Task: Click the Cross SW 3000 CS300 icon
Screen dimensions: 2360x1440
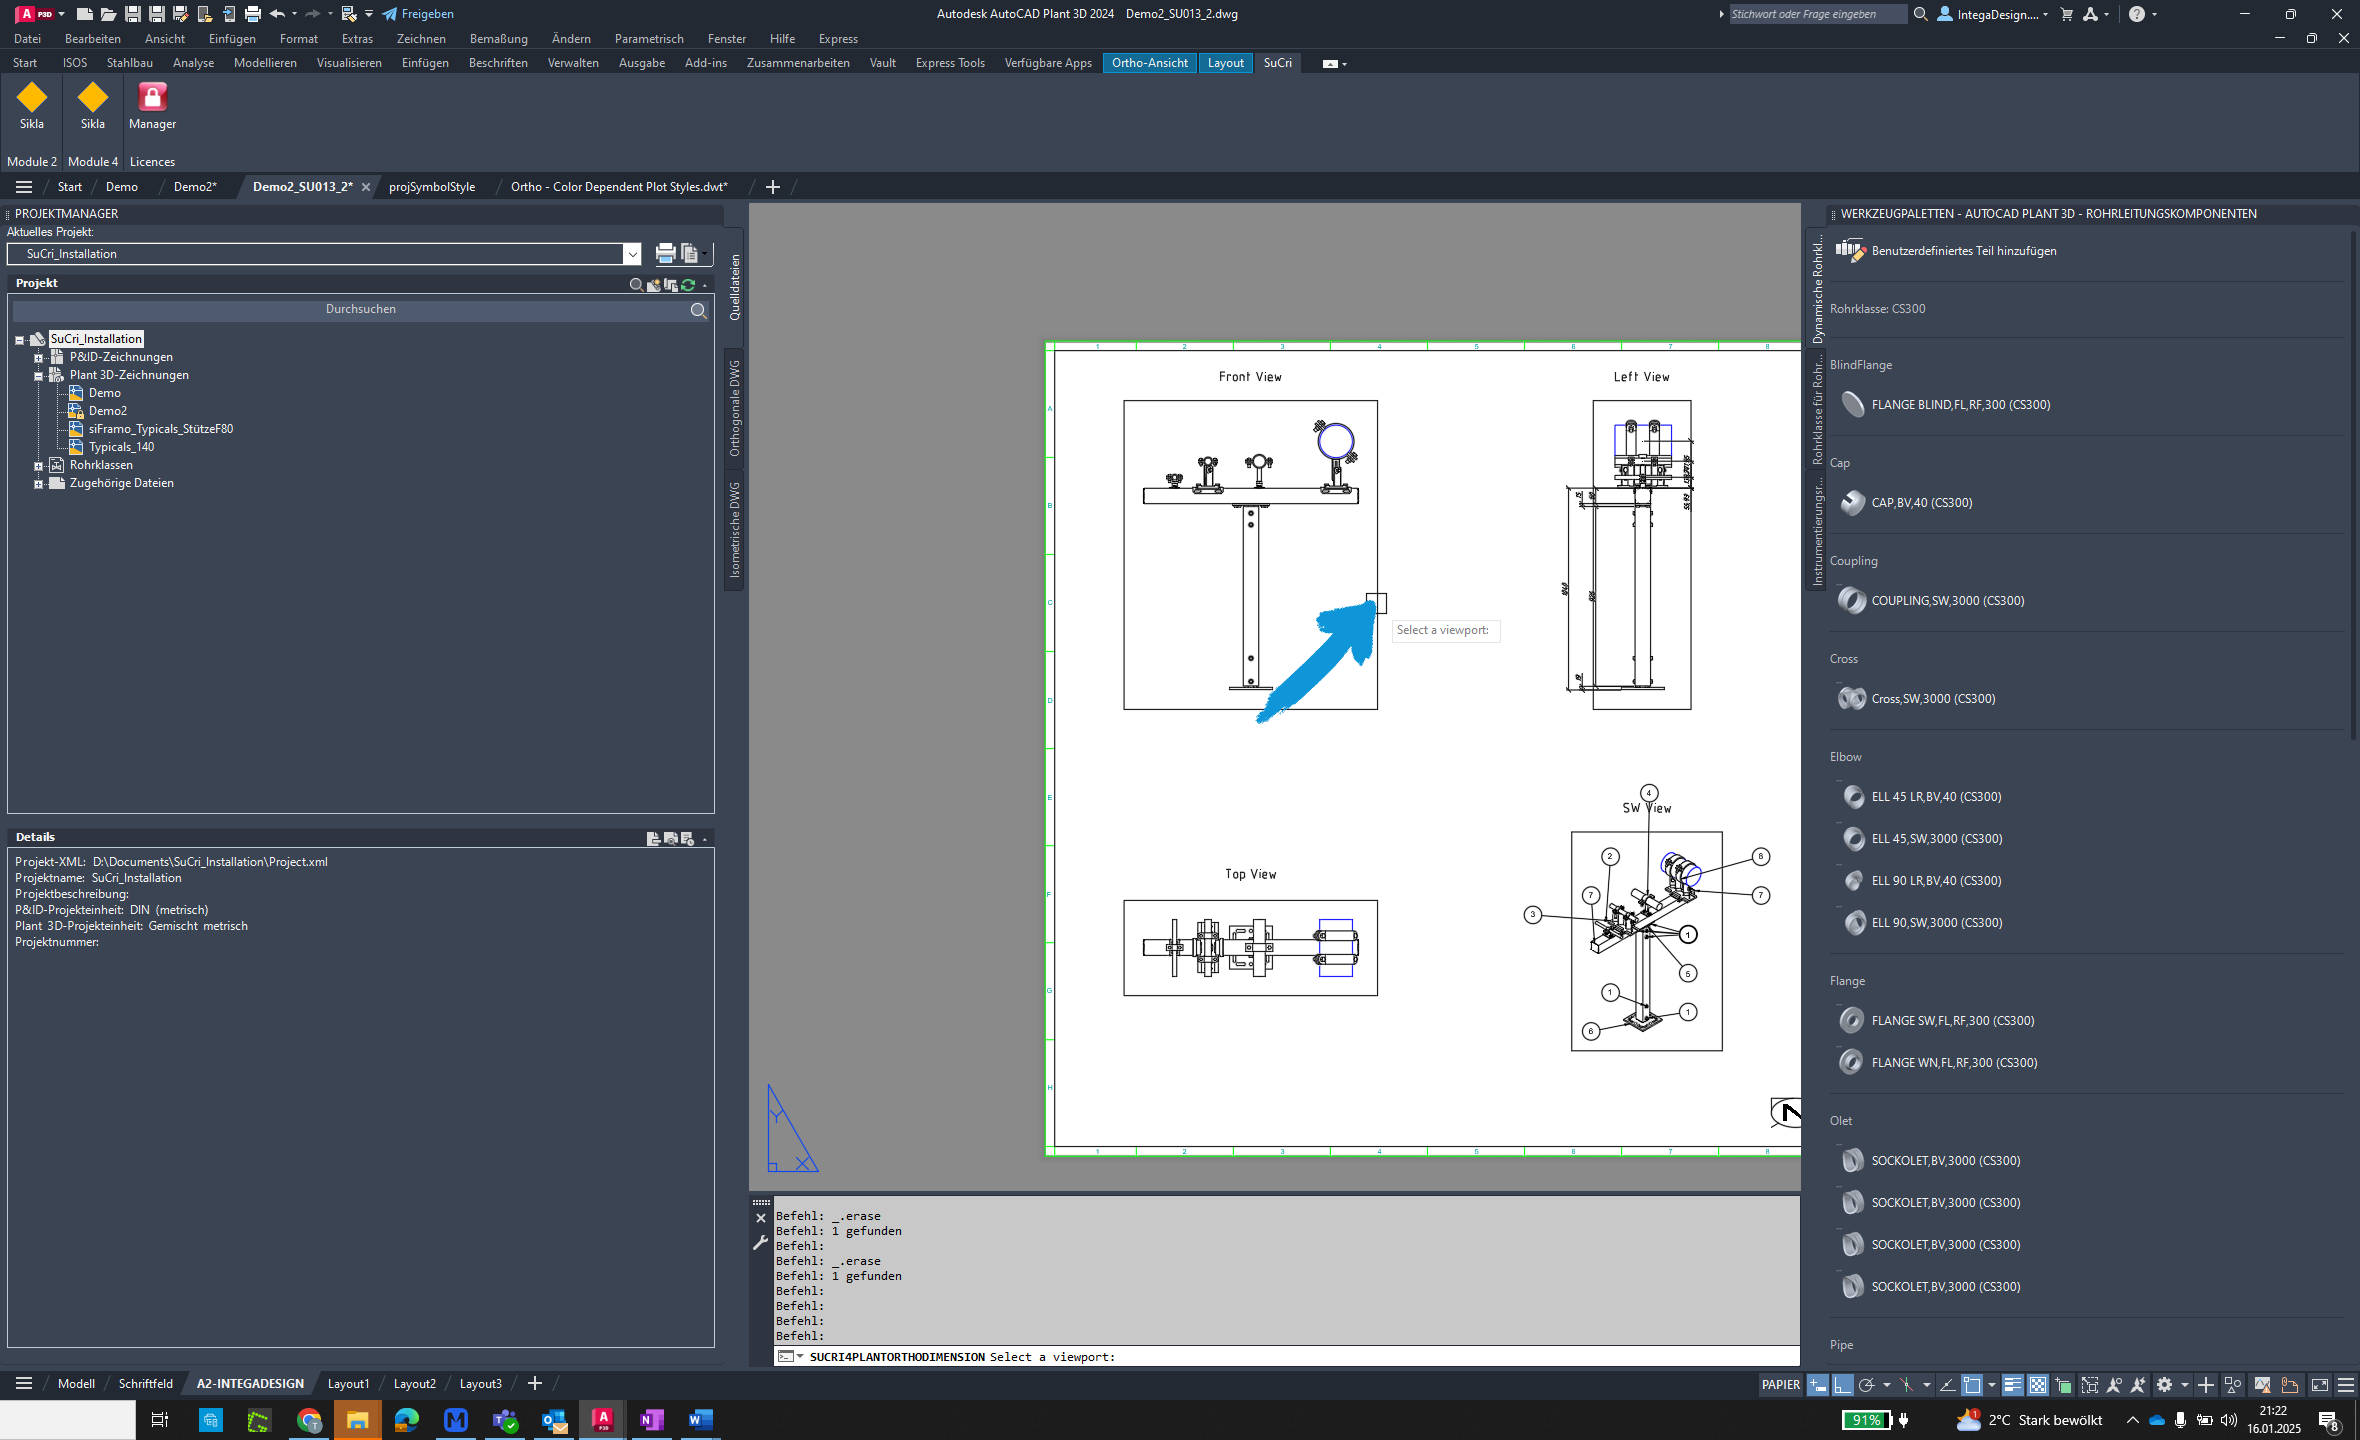Action: click(1851, 698)
